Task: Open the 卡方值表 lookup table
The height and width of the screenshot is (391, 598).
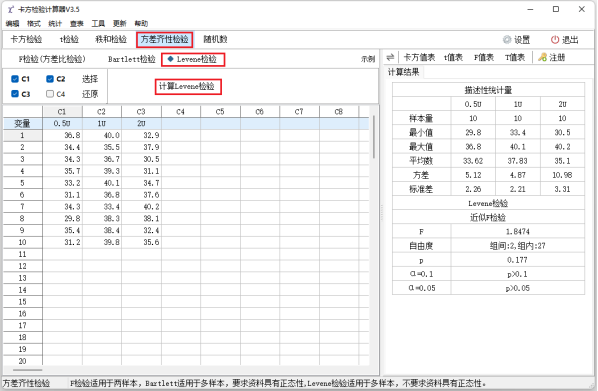Action: (x=419, y=58)
